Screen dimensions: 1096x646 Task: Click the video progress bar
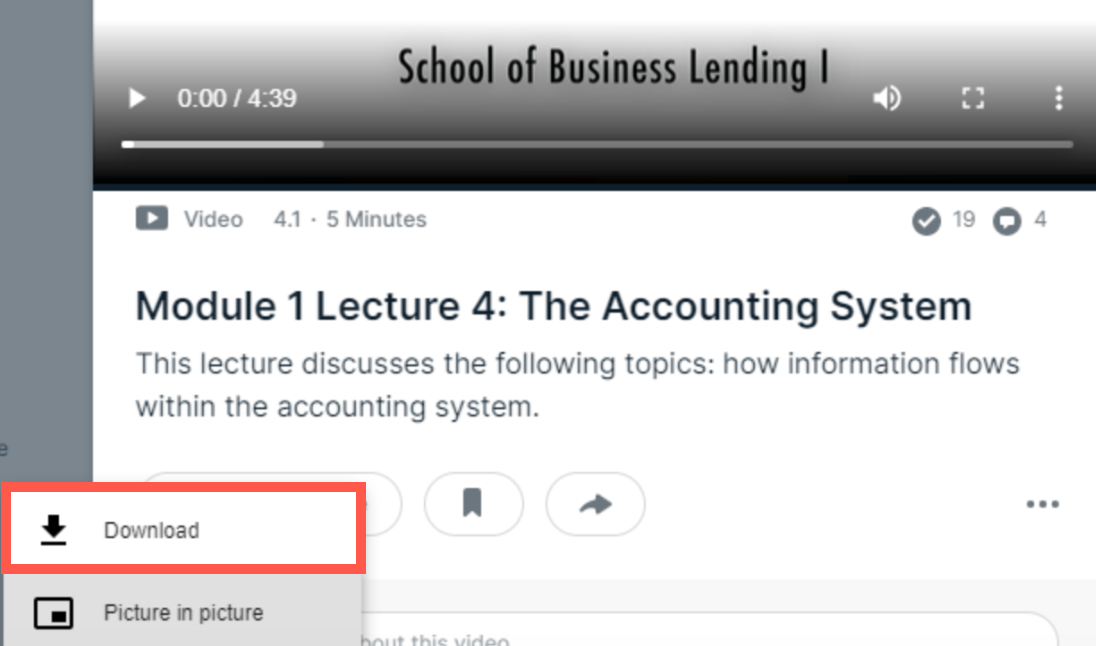(x=597, y=145)
